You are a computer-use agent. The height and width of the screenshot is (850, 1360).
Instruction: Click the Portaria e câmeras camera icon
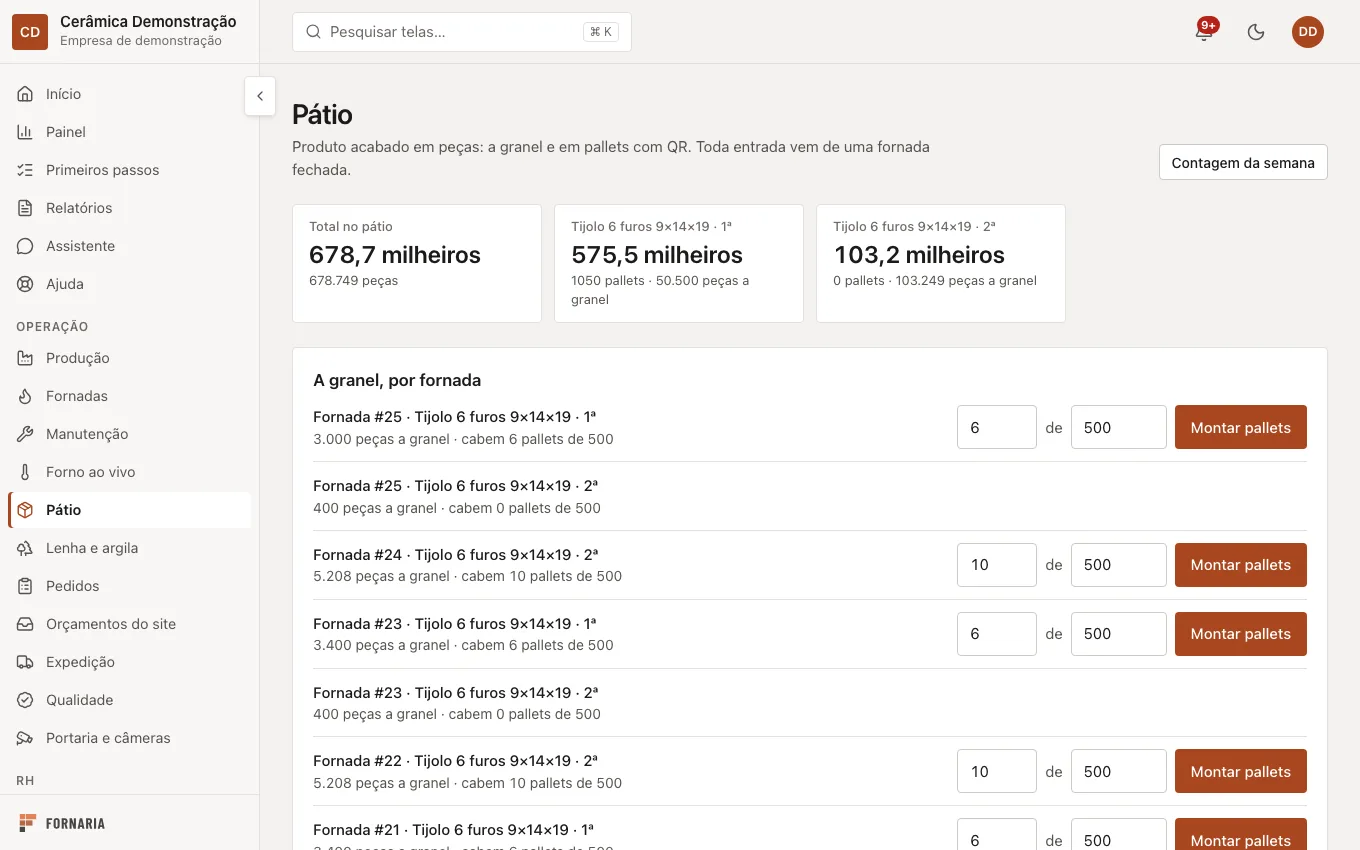click(x=25, y=738)
